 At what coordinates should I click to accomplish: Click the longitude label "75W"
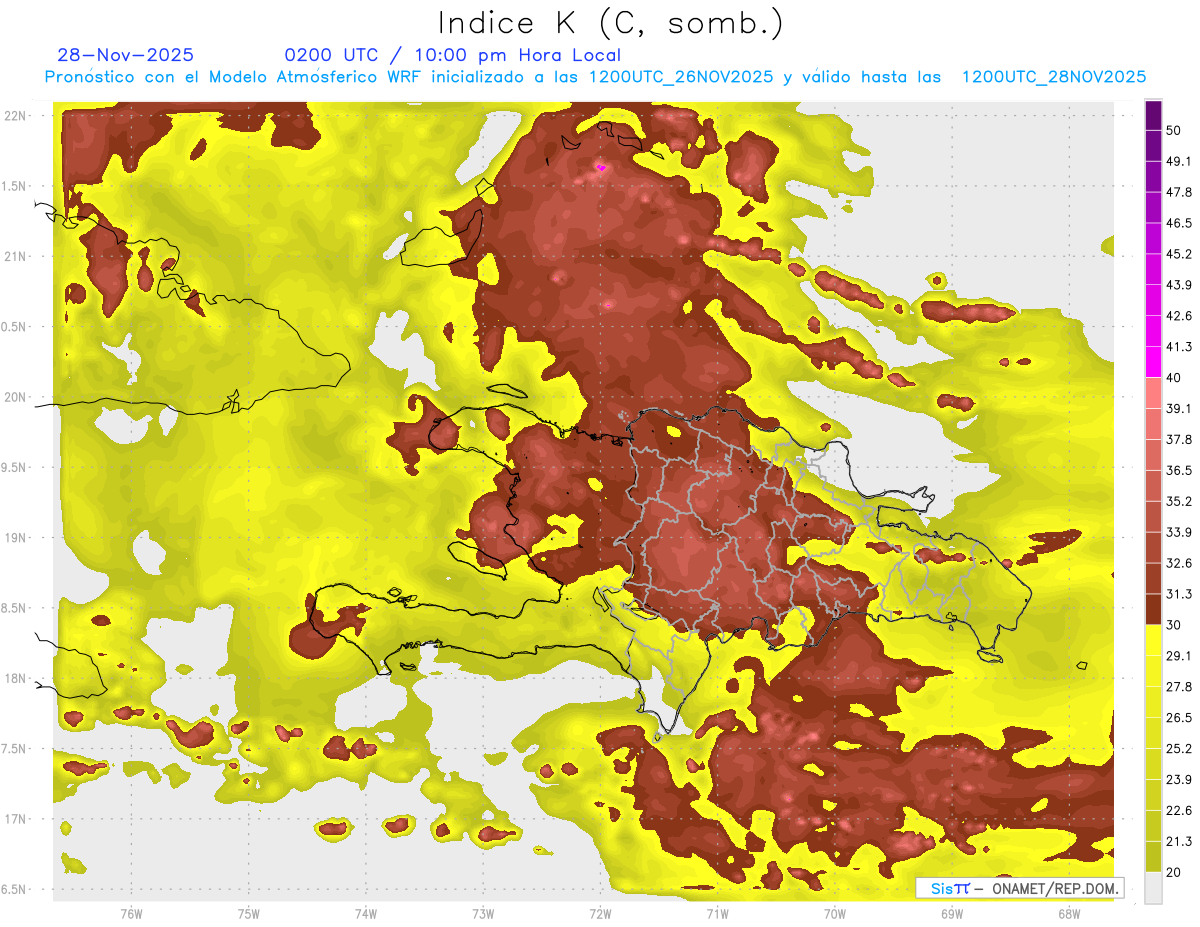coord(249,913)
